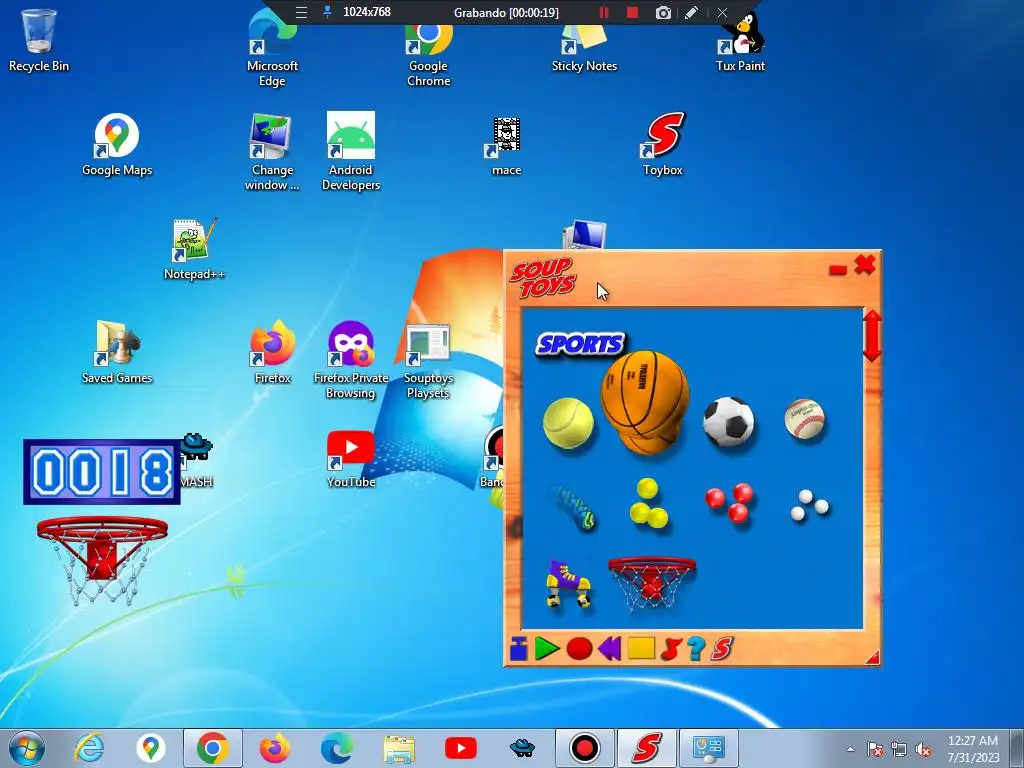Open the recorder hamburger menu

click(301, 12)
